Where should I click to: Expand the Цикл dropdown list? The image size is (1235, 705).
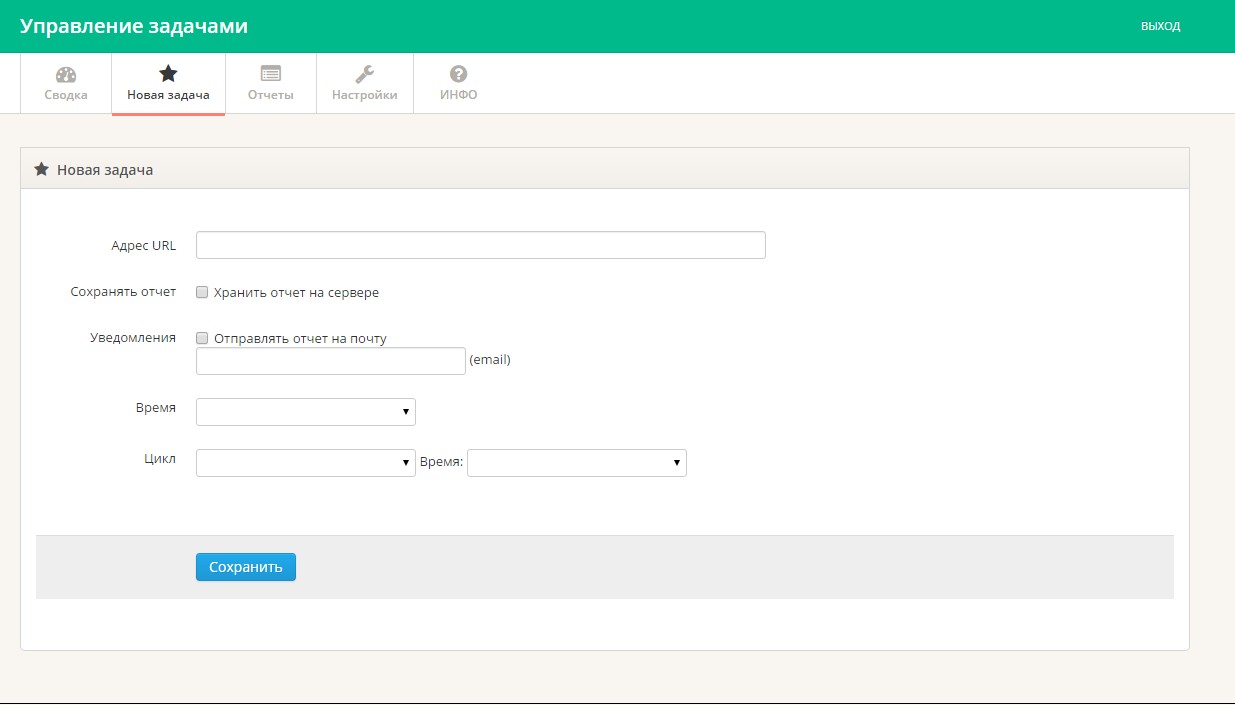click(x=306, y=462)
